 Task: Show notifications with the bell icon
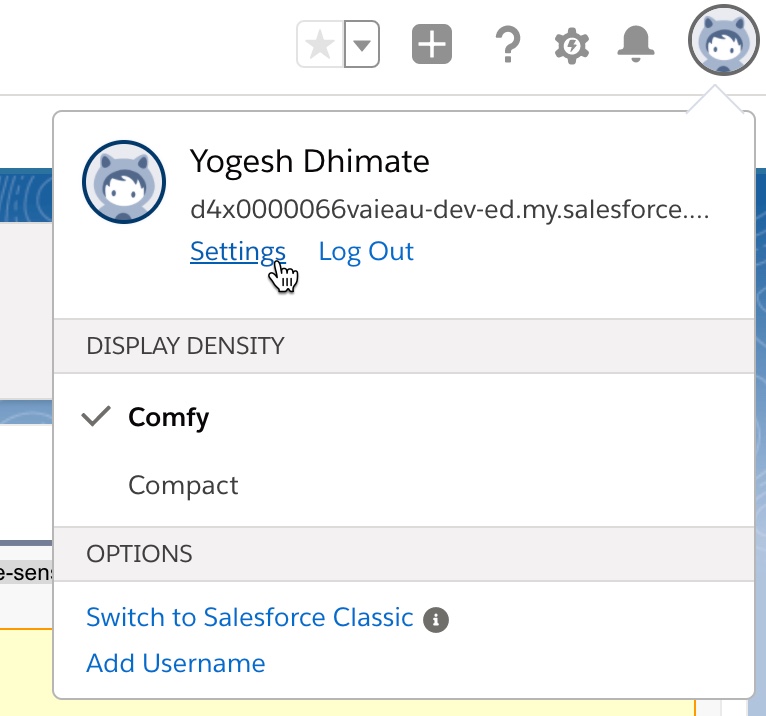[x=636, y=44]
